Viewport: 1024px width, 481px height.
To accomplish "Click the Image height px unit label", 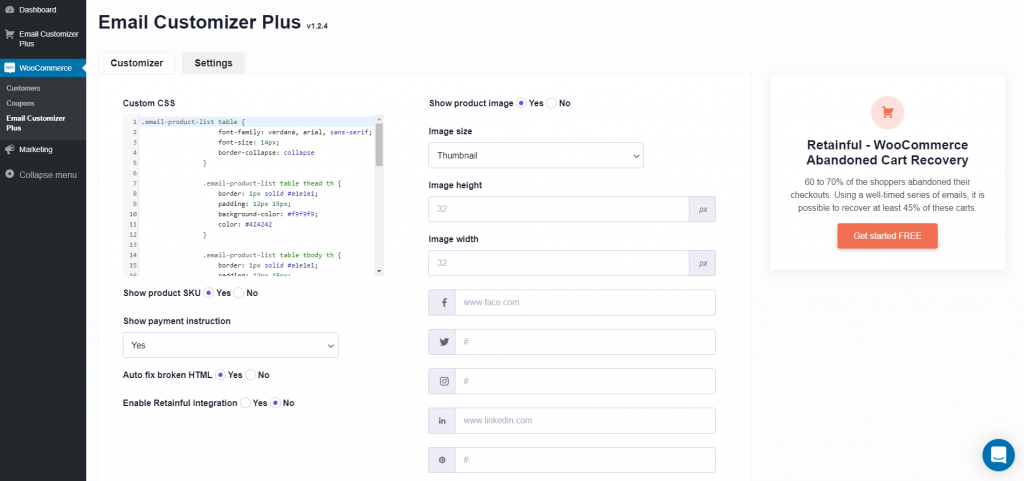I will click(x=703, y=209).
